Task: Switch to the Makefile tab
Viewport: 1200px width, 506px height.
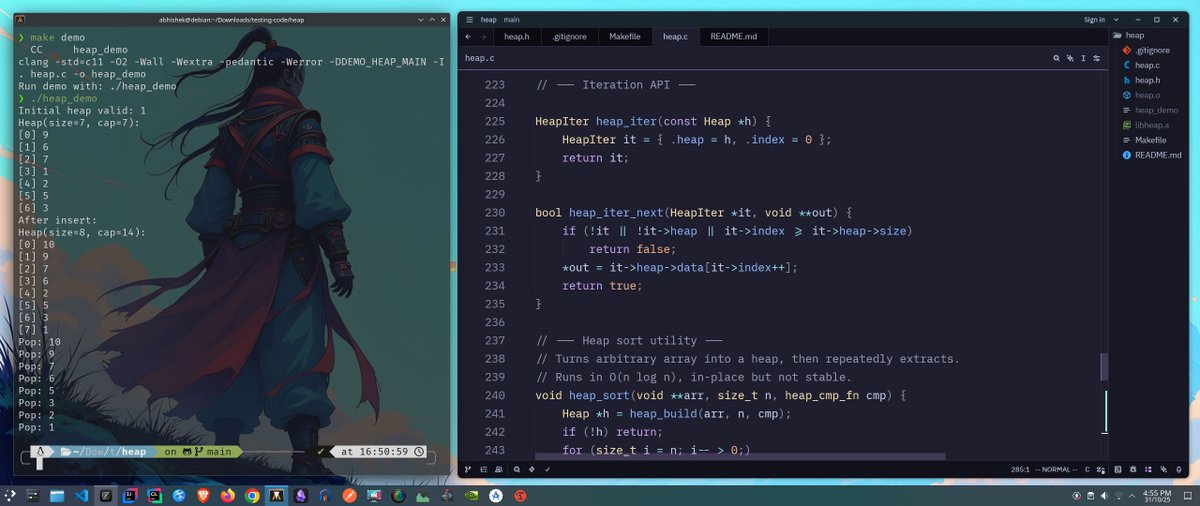Action: click(x=625, y=37)
